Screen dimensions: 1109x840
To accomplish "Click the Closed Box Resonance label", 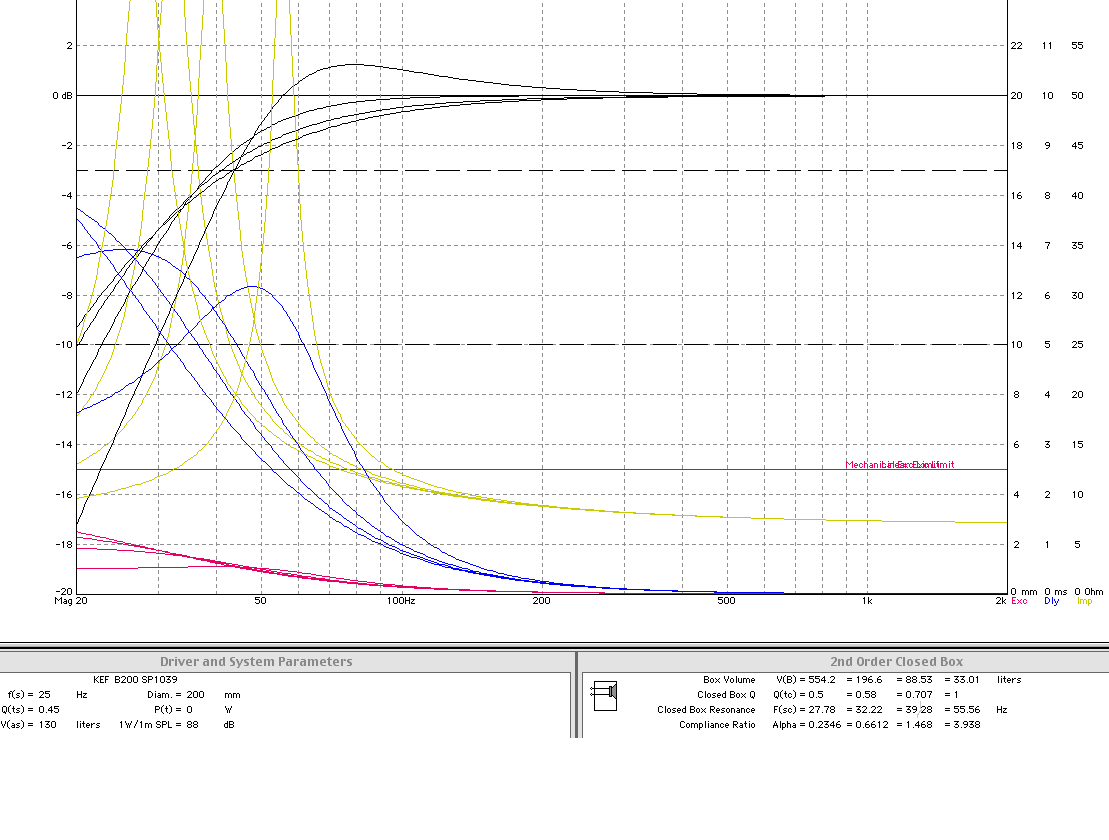I will click(706, 709).
